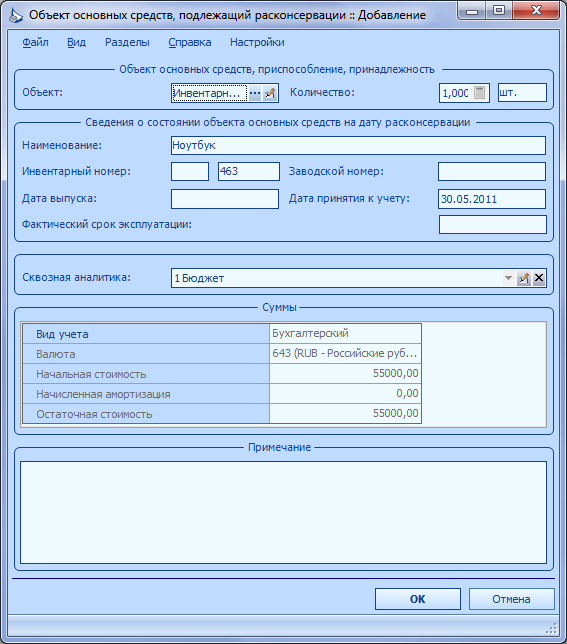Confirm with the OK button

click(x=418, y=599)
